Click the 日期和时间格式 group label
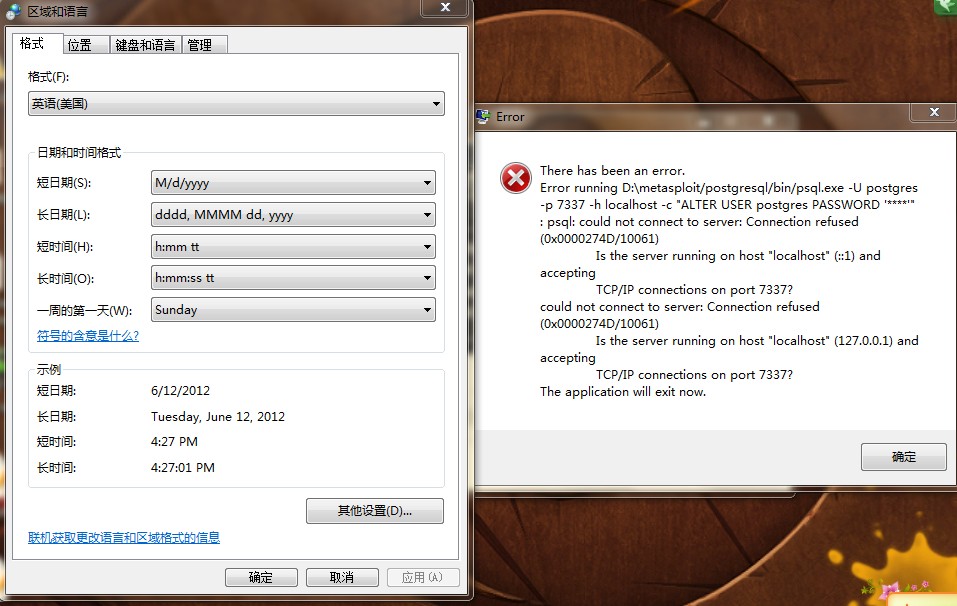The image size is (957, 606). (x=79, y=153)
